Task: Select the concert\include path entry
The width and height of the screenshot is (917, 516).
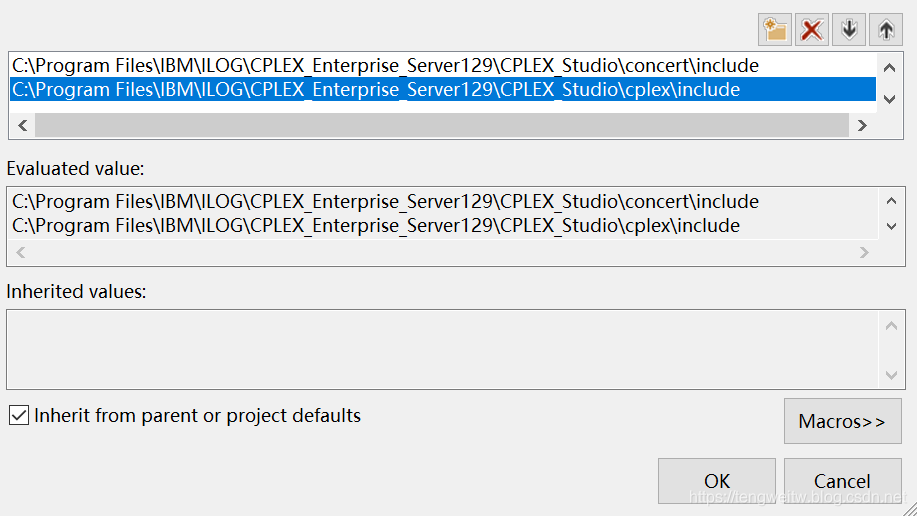Action: pos(385,66)
